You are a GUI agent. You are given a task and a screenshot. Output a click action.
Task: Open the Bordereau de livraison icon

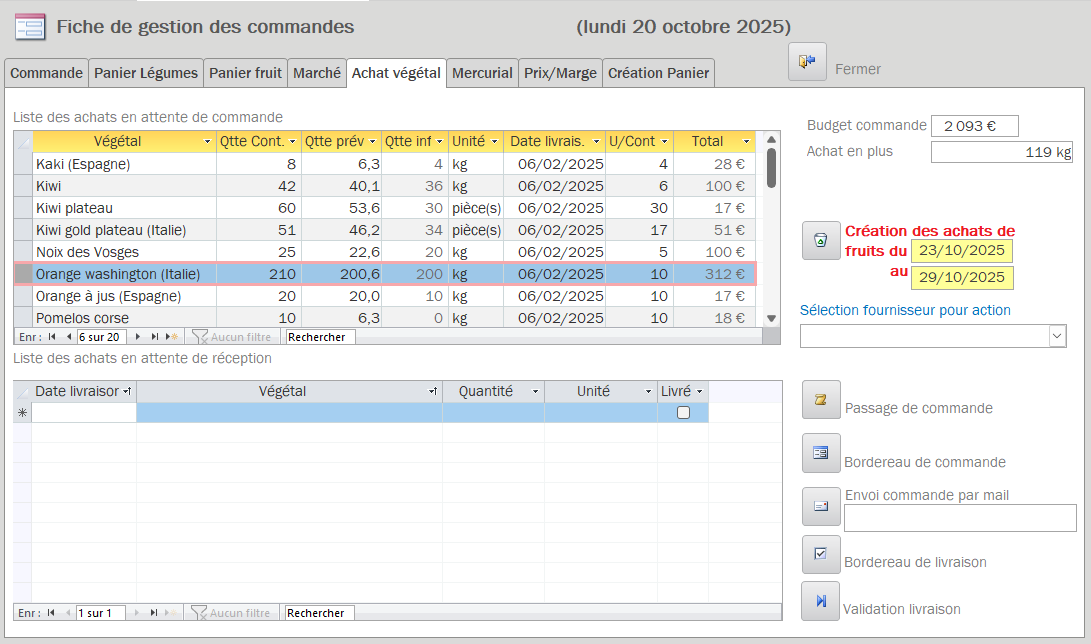click(821, 554)
